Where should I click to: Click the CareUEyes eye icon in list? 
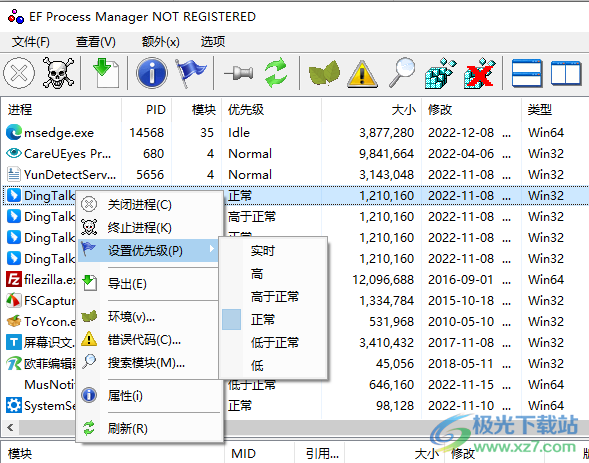(x=14, y=153)
